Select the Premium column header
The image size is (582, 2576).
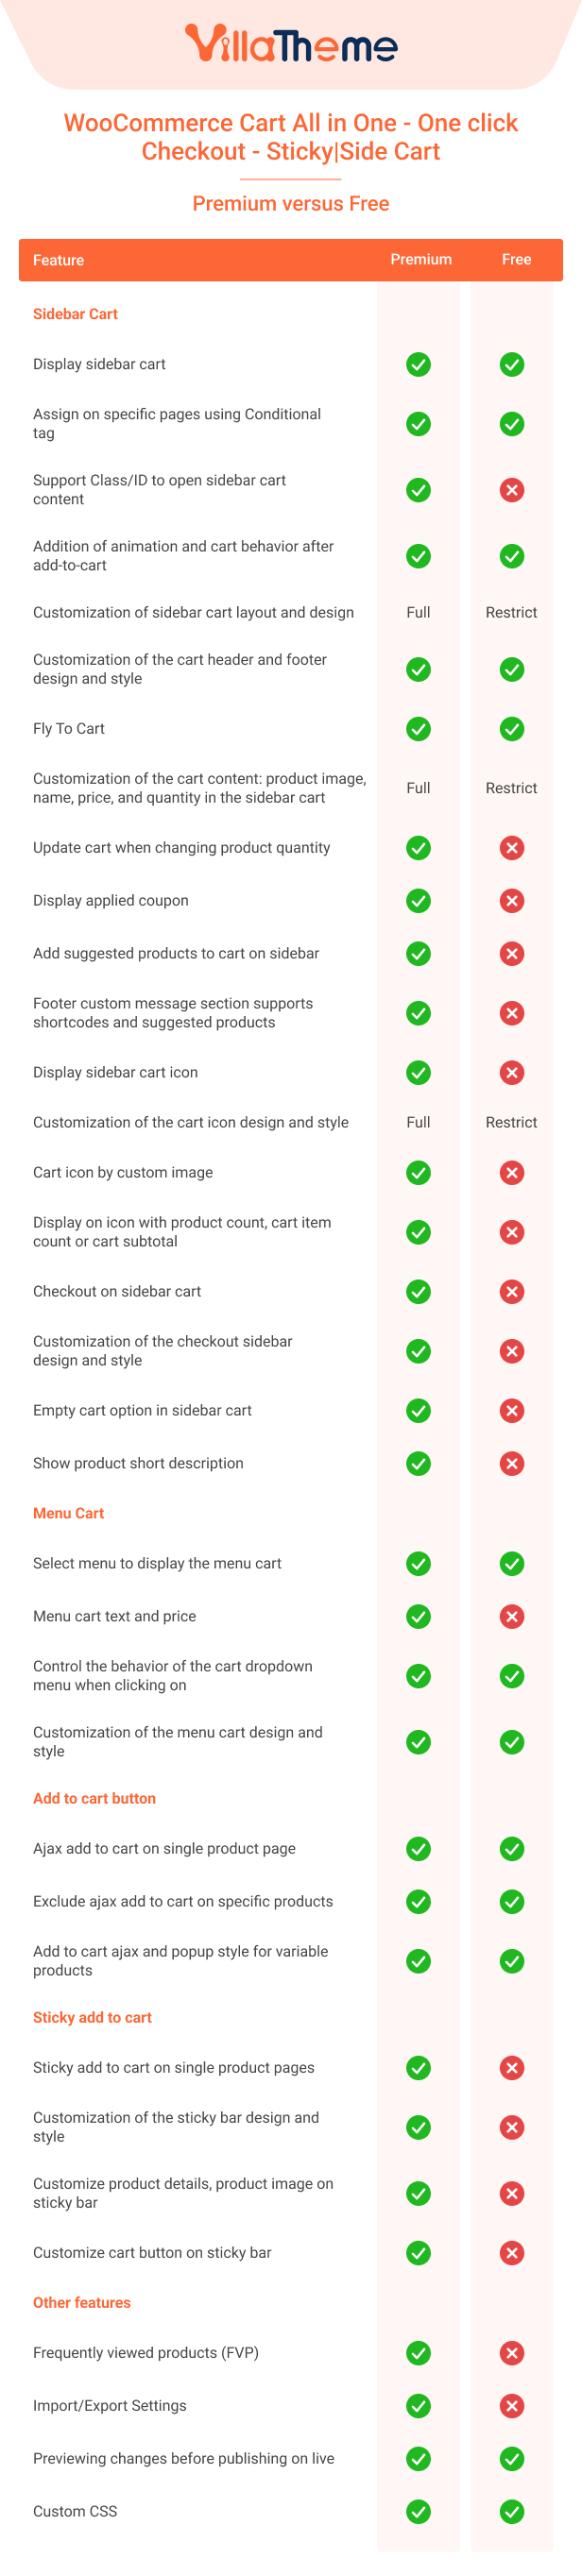point(421,260)
